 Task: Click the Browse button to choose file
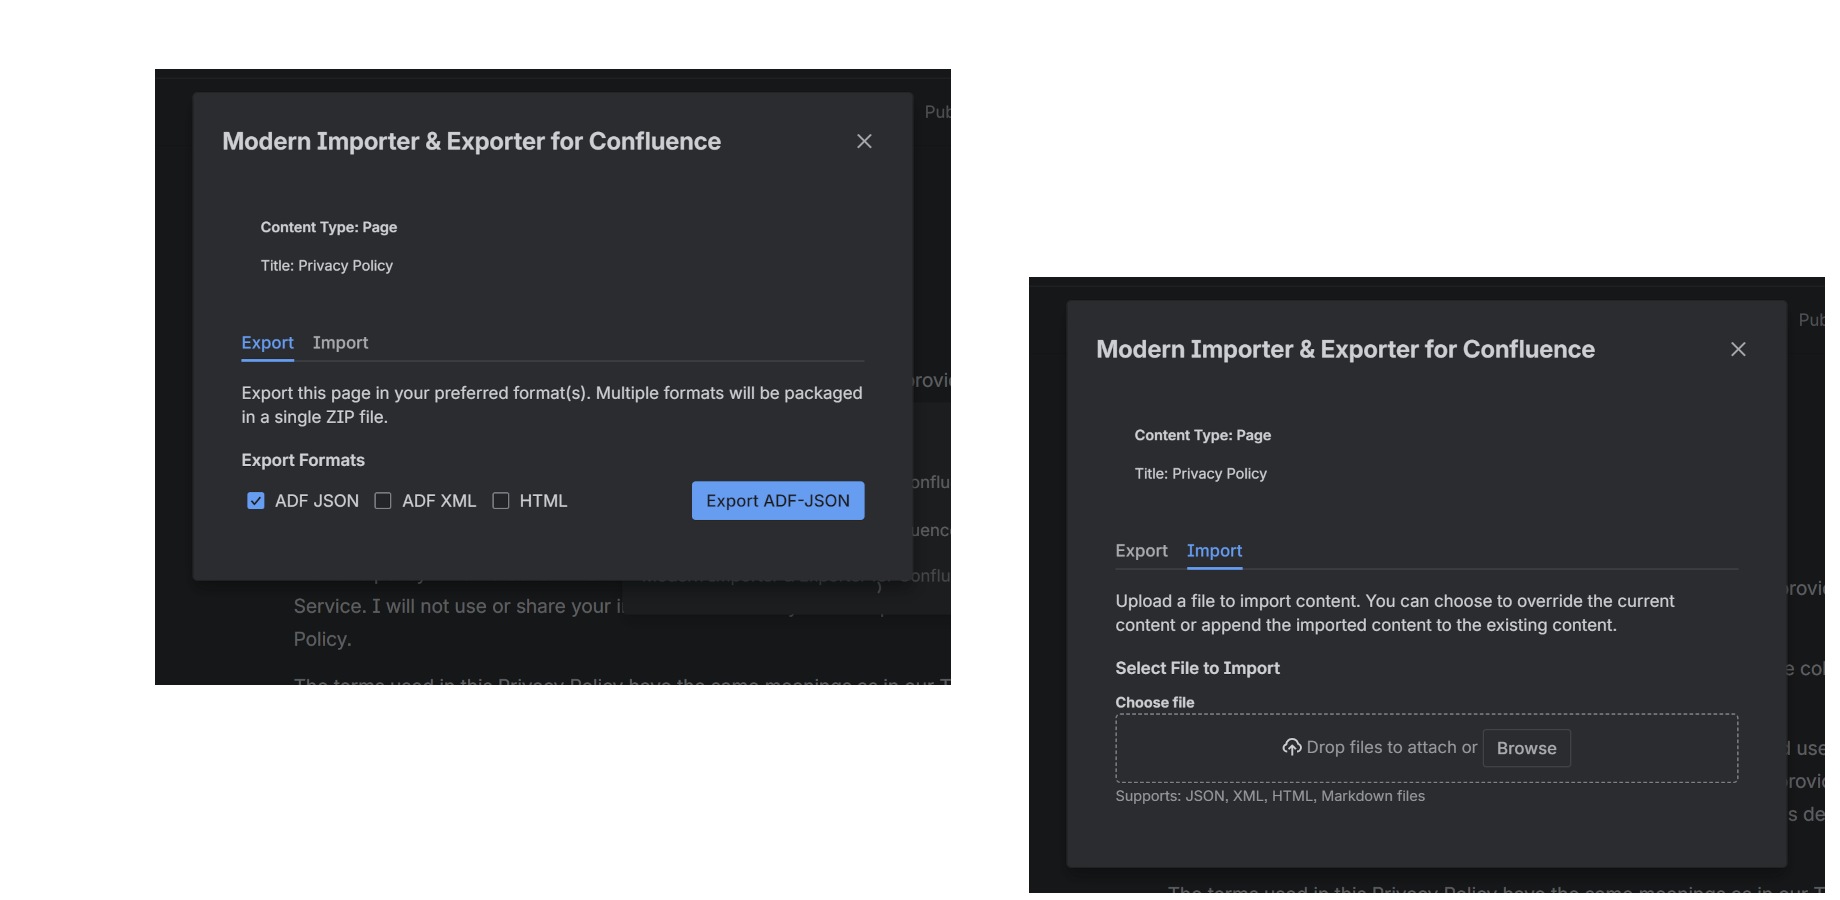[1526, 747]
